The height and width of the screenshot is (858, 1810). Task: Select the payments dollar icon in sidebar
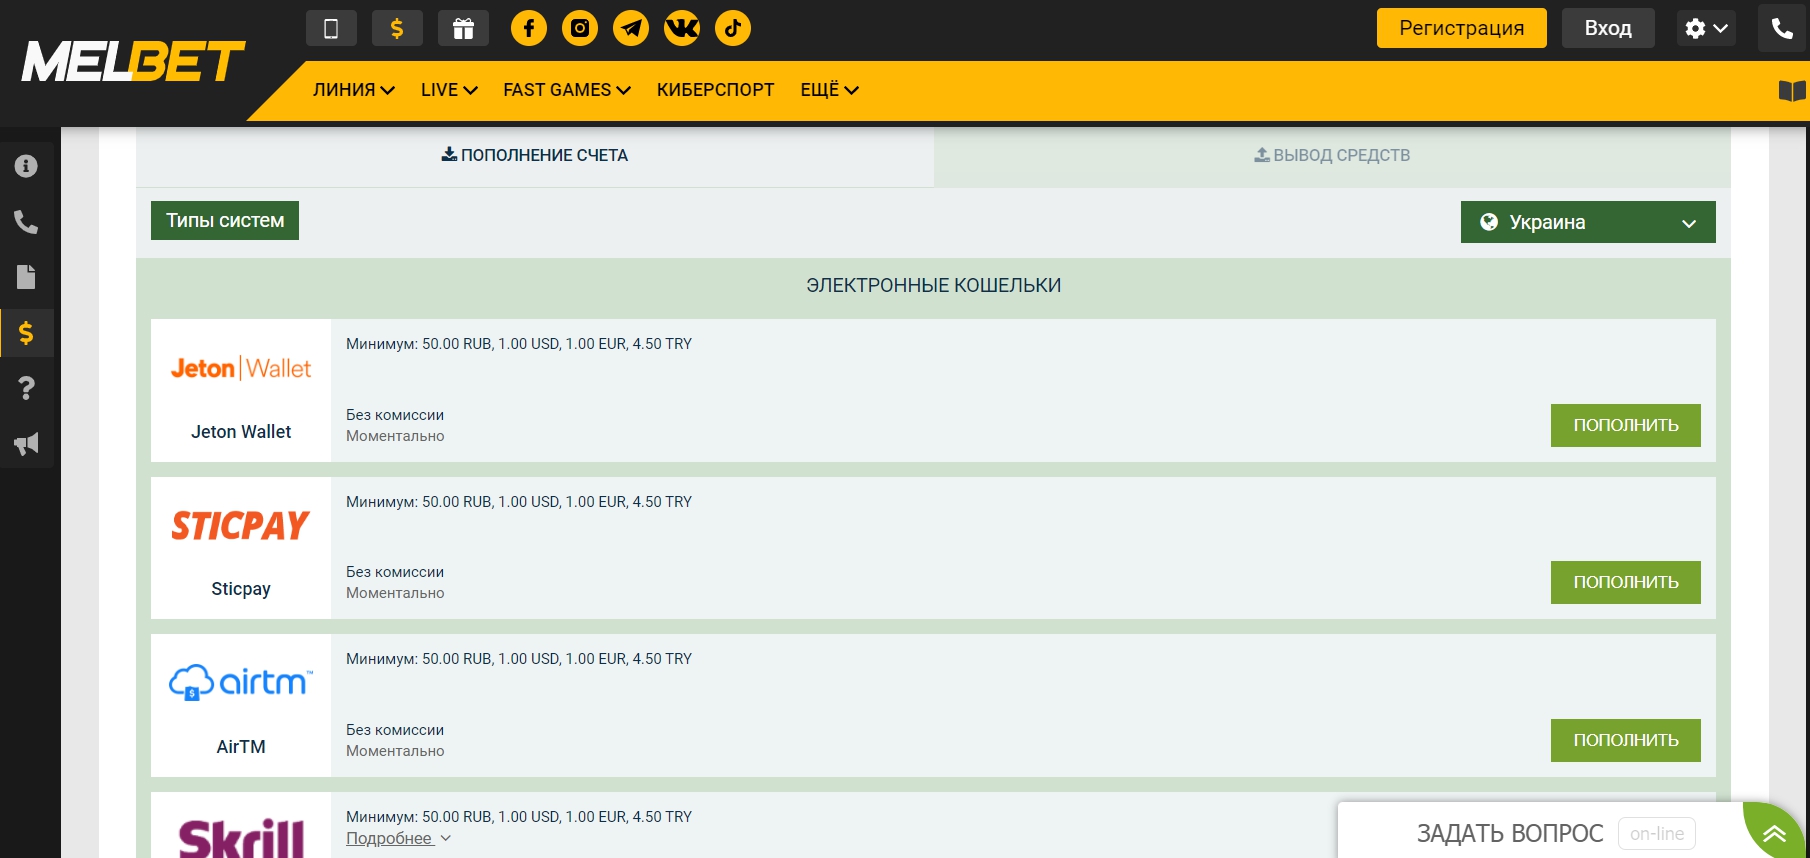point(26,333)
